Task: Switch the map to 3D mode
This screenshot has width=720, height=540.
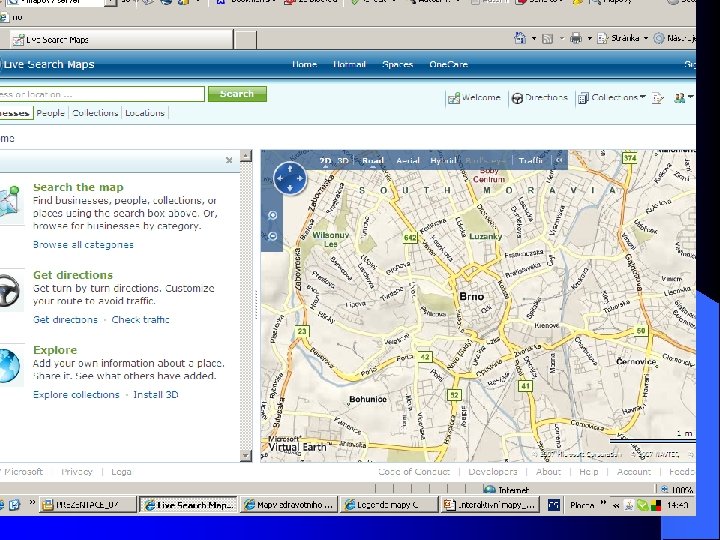Action: [343, 161]
